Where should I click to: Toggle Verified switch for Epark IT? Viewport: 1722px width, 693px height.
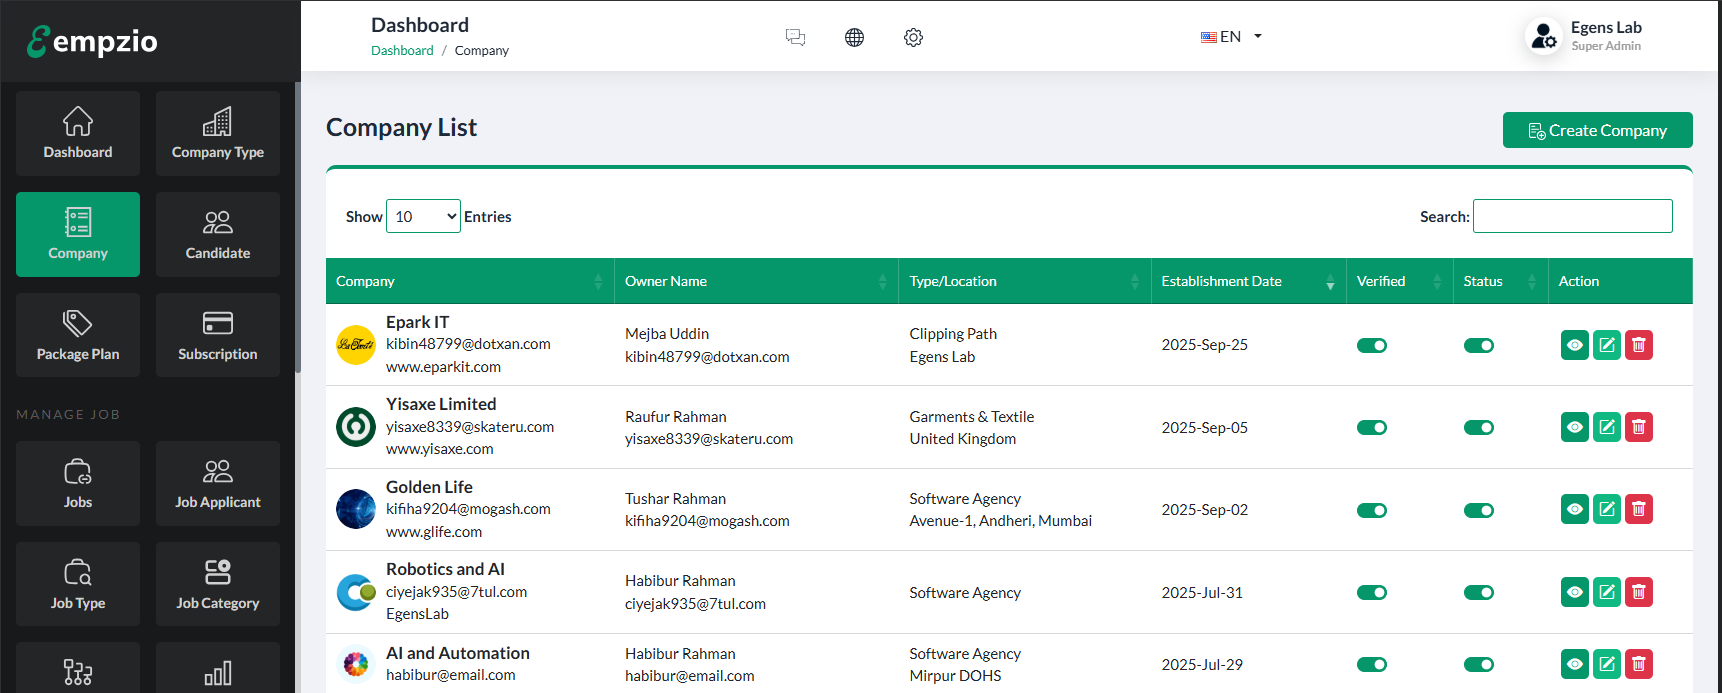click(1371, 345)
